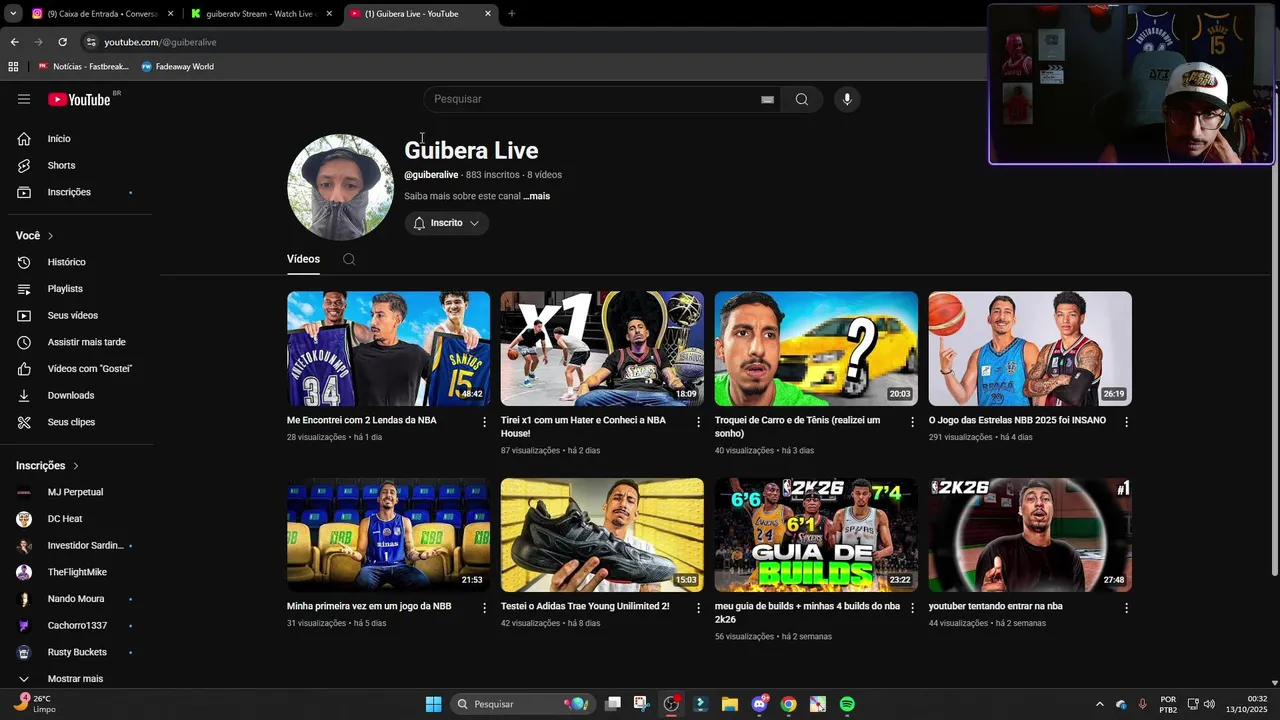
Task: Open options for Troquei de Carro video
Action: coord(912,422)
